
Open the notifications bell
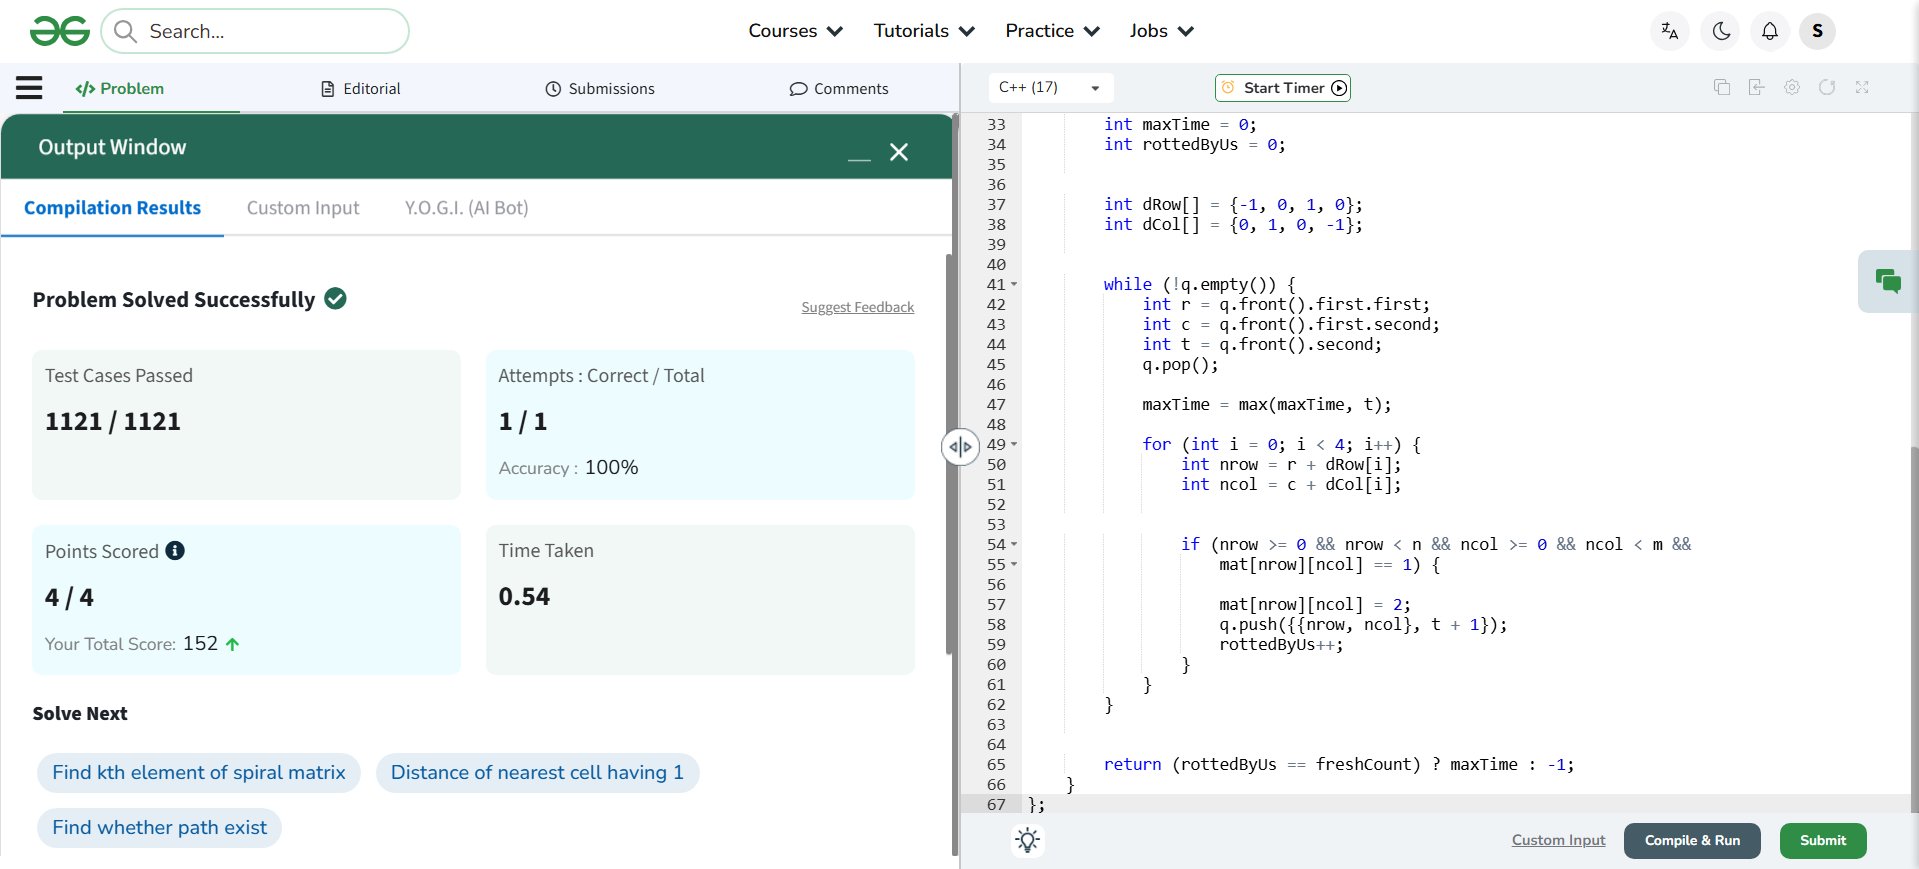pyautogui.click(x=1769, y=31)
